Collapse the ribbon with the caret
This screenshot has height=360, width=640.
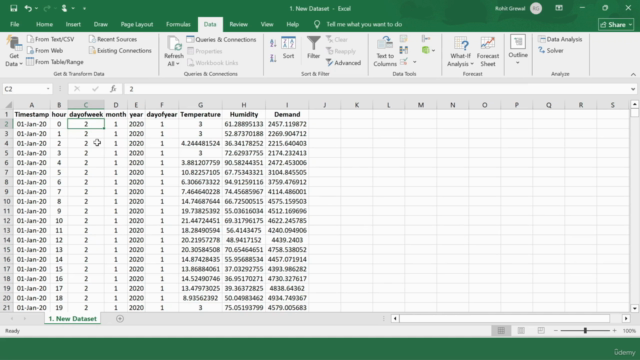633,74
